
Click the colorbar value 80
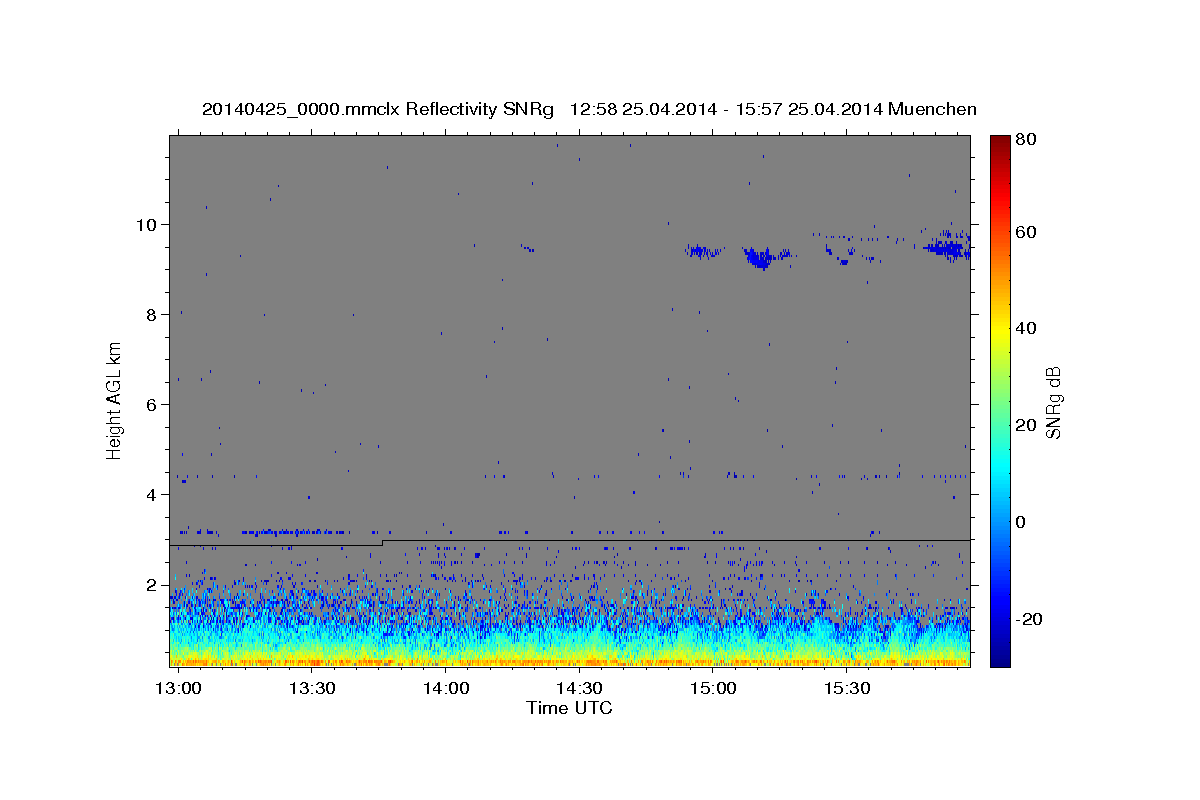click(x=1025, y=140)
